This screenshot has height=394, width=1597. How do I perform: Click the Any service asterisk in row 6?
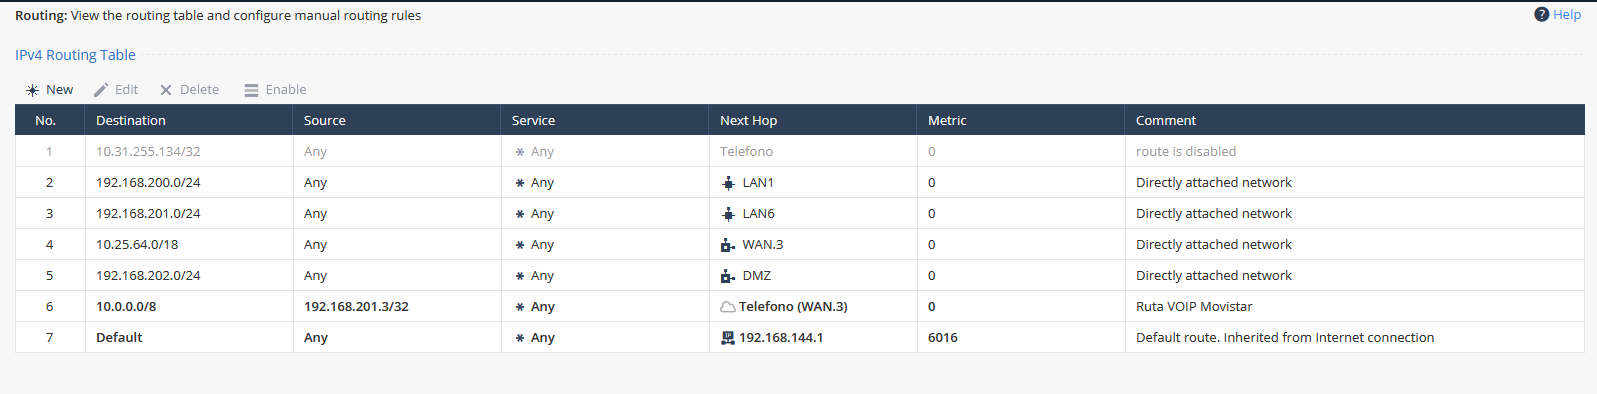(x=520, y=307)
